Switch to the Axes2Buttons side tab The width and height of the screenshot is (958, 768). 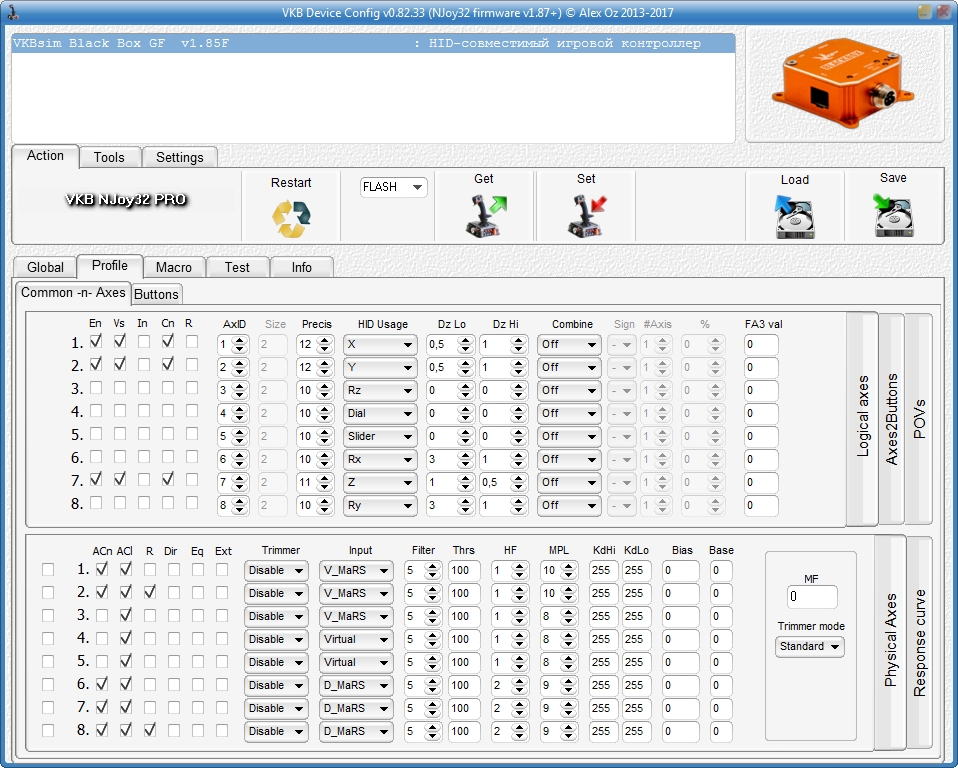pyautogui.click(x=892, y=419)
